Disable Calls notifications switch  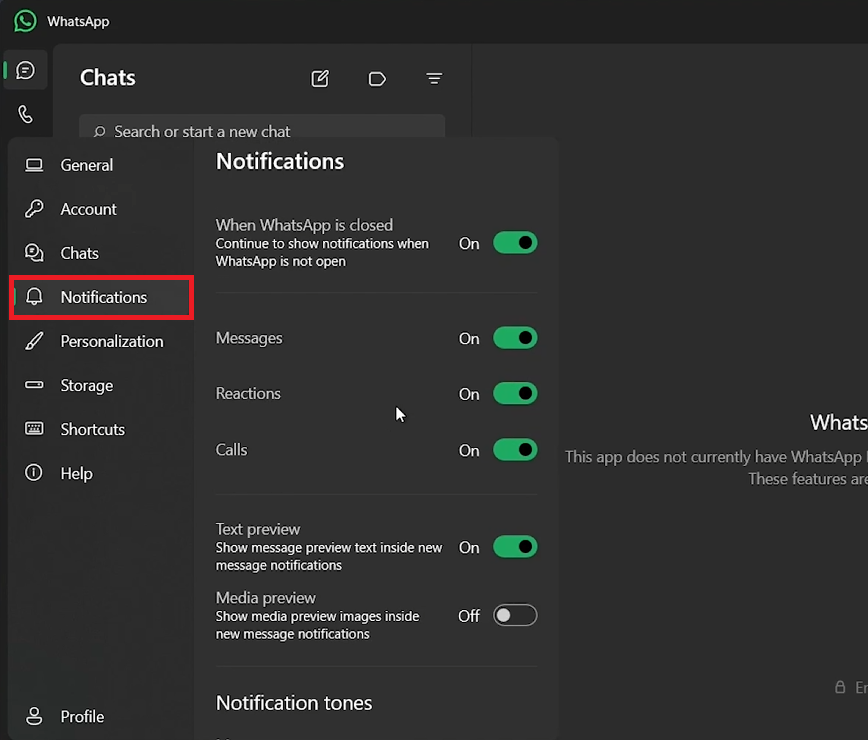click(x=515, y=450)
